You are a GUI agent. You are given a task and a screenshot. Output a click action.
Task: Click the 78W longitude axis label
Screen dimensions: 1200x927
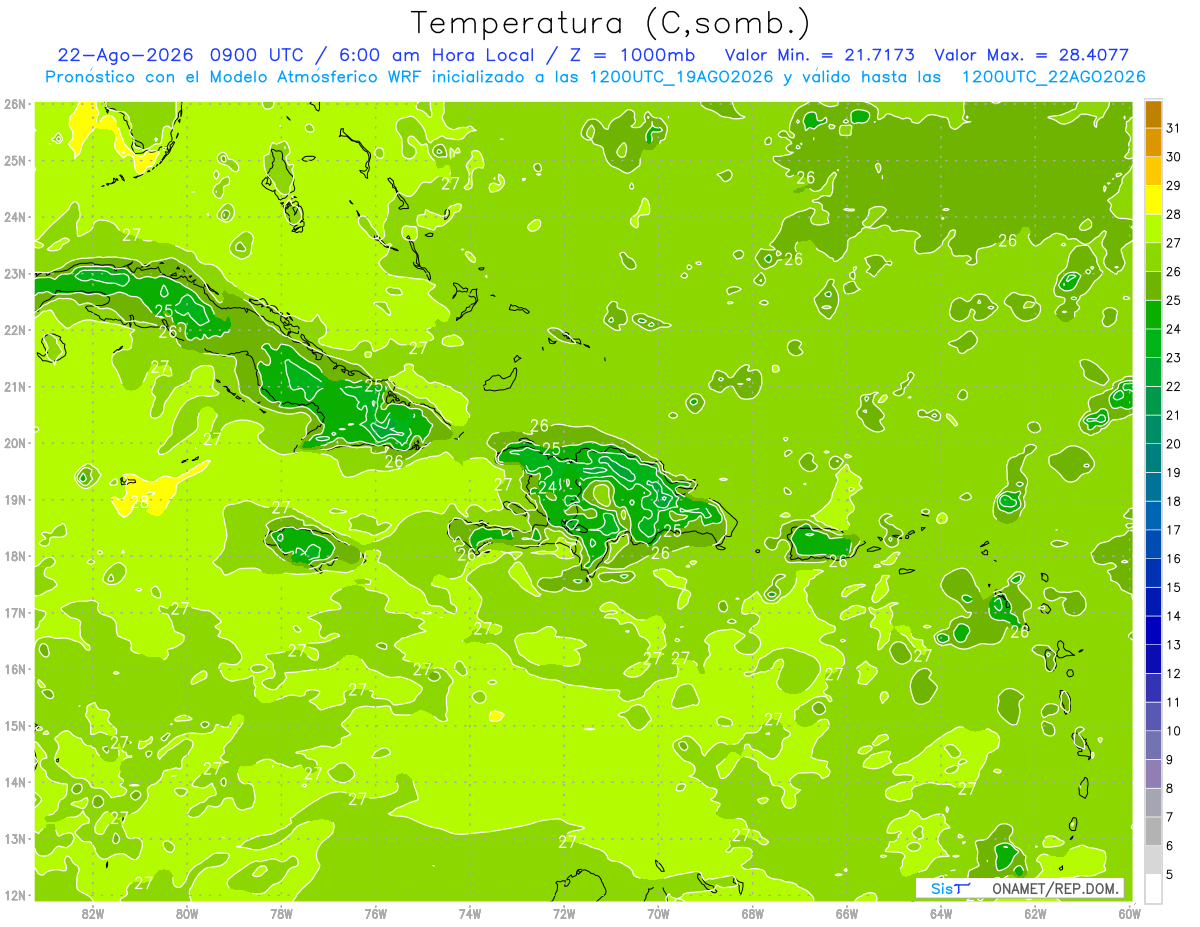(x=281, y=913)
